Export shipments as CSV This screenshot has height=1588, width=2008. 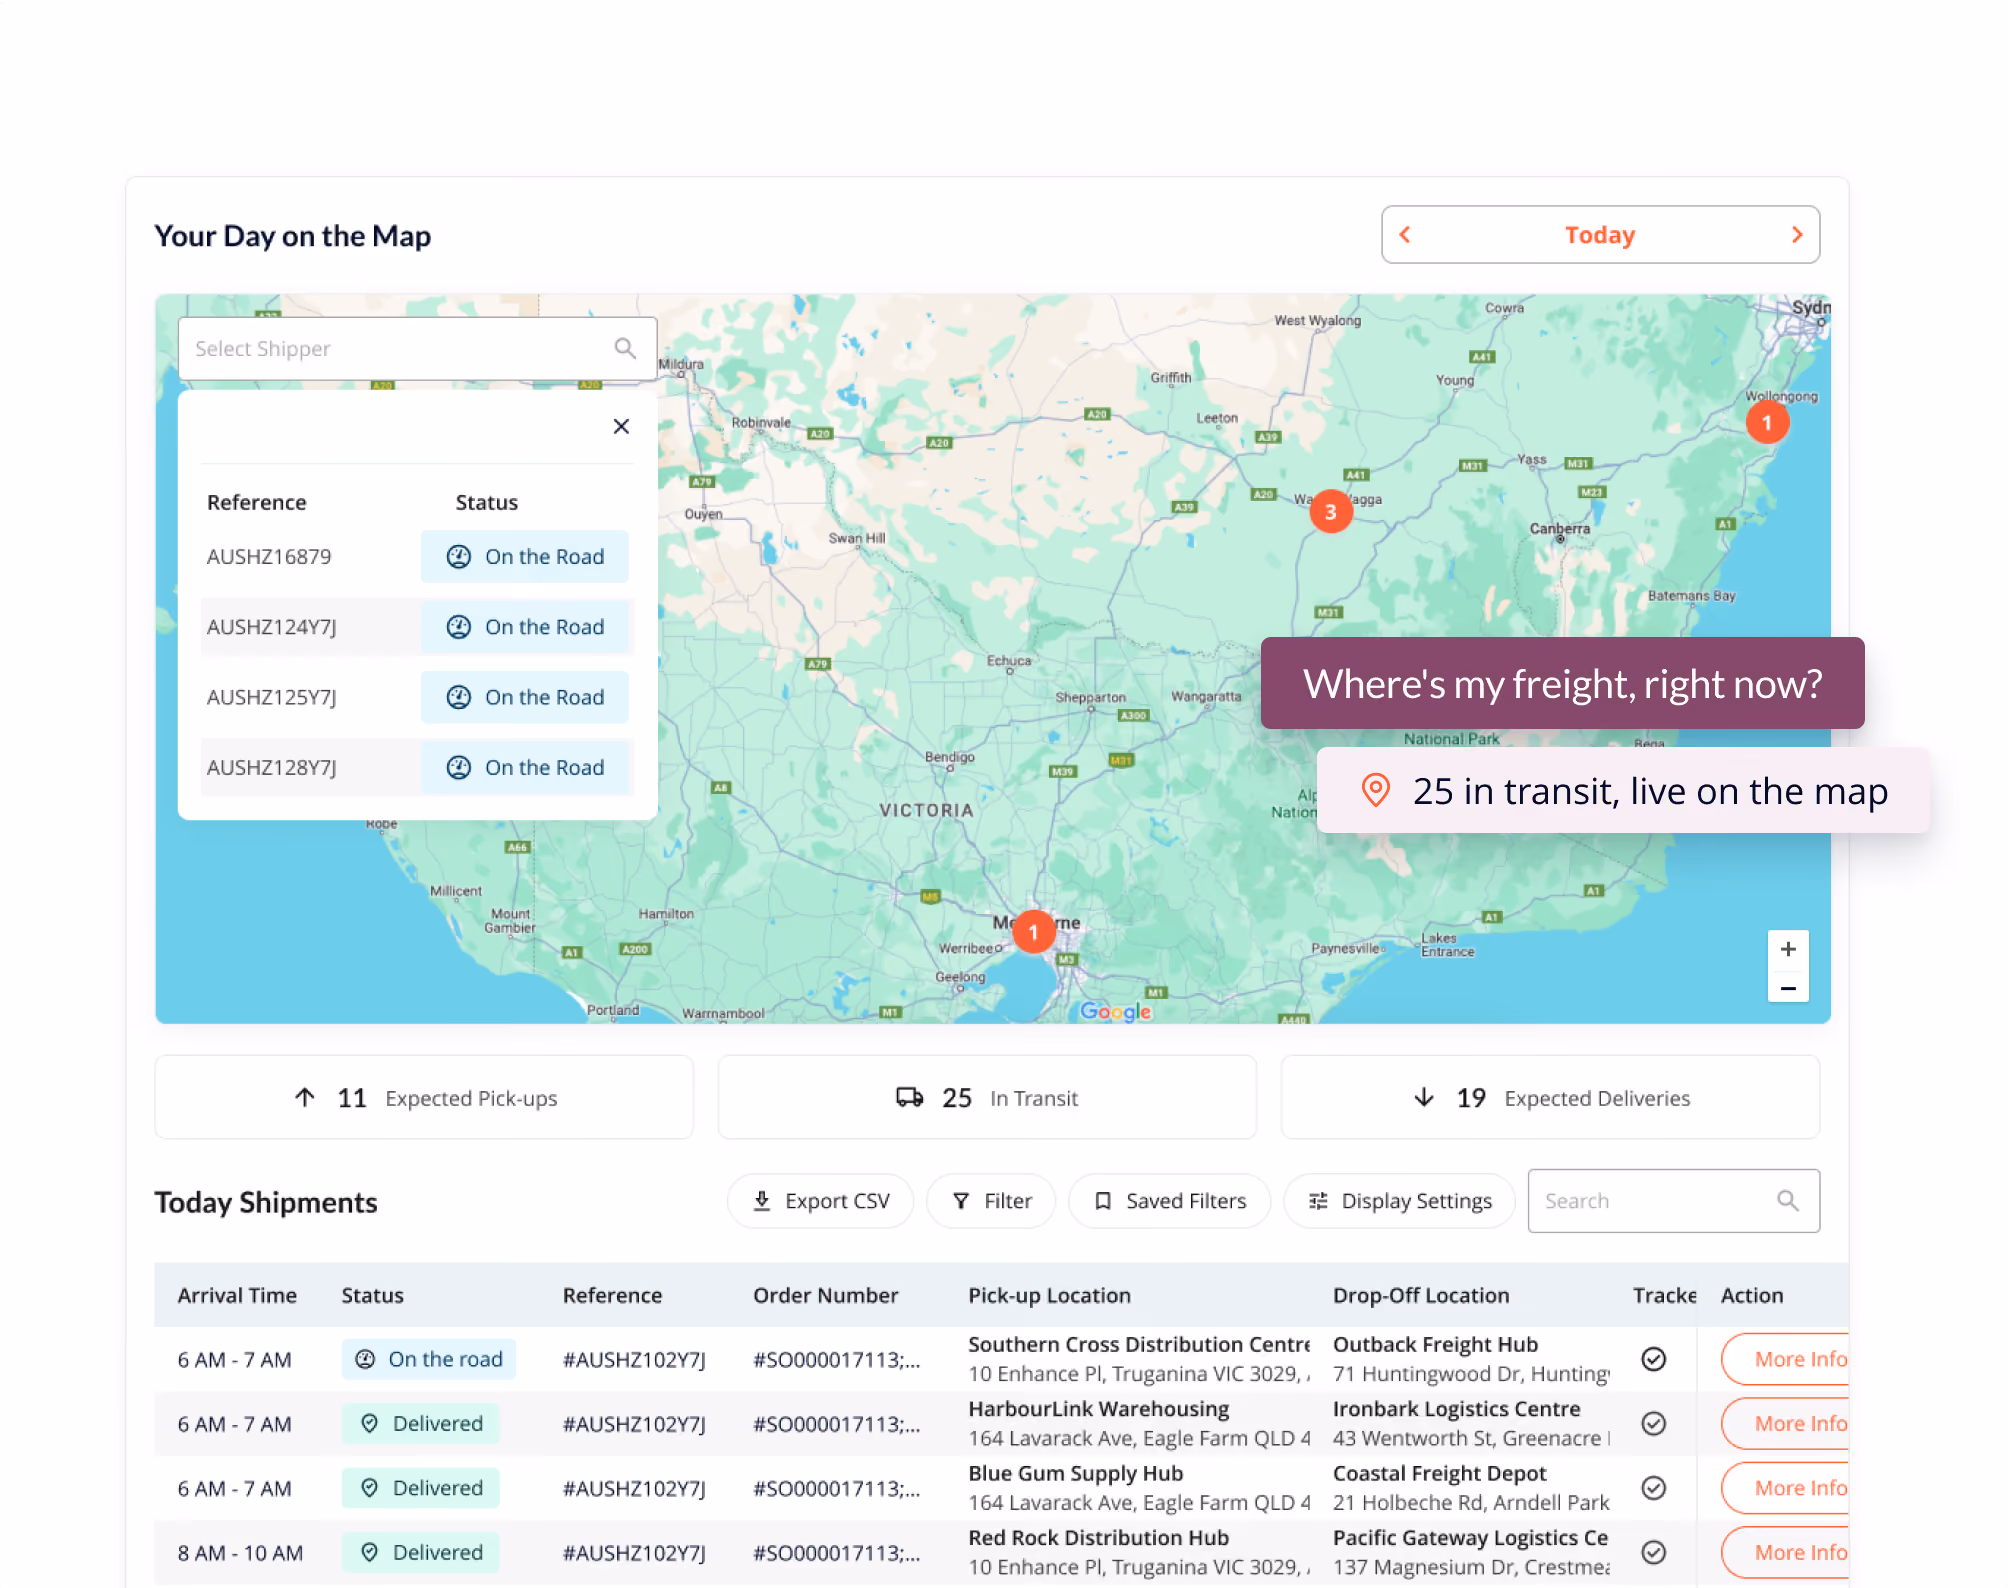click(820, 1201)
